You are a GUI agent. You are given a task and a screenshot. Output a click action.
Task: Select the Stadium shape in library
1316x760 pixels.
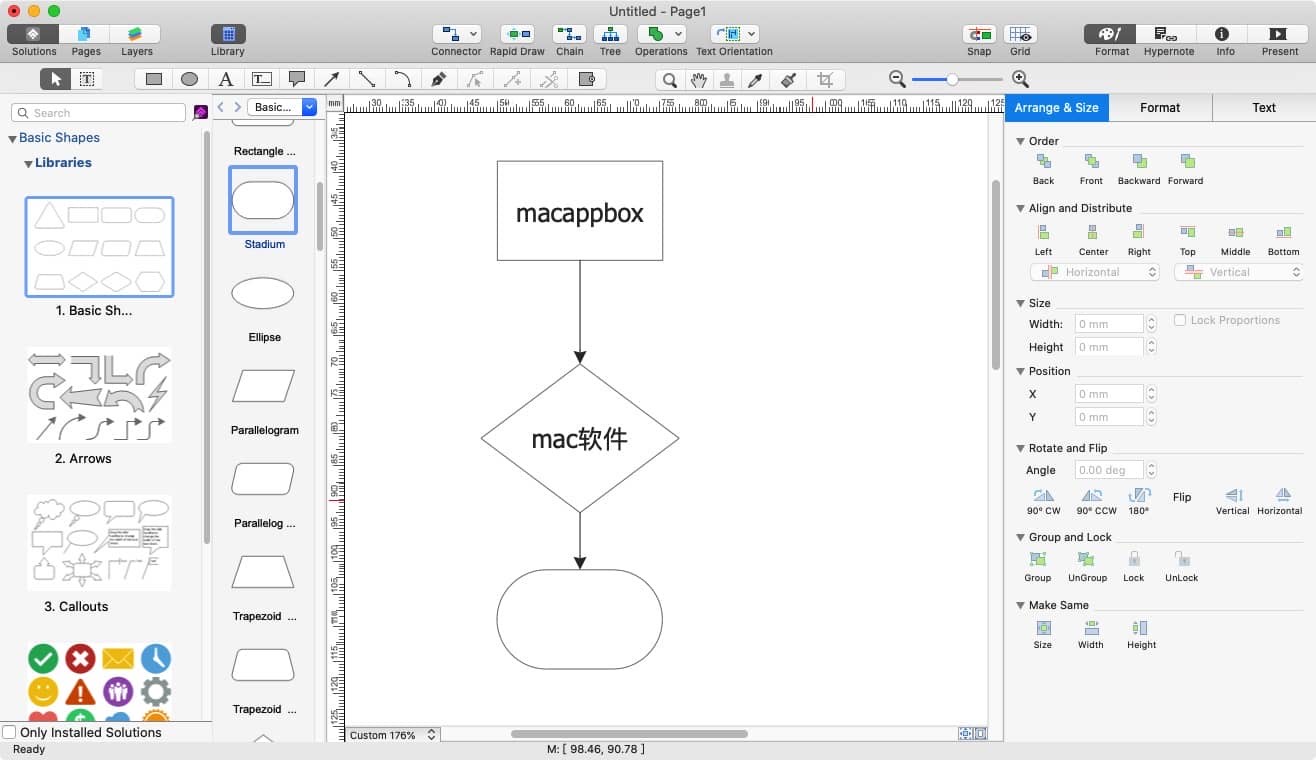pos(263,201)
